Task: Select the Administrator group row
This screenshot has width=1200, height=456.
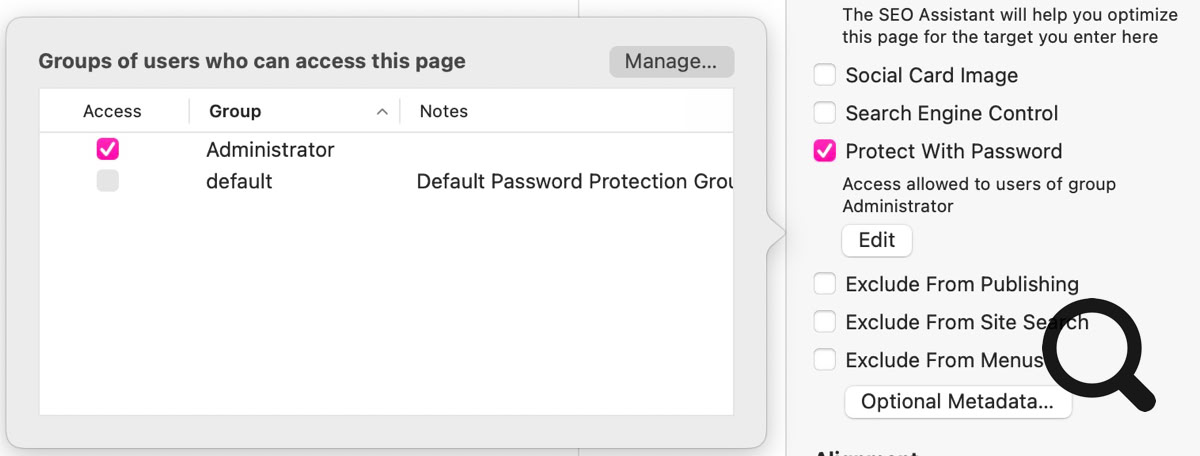Action: [x=270, y=150]
